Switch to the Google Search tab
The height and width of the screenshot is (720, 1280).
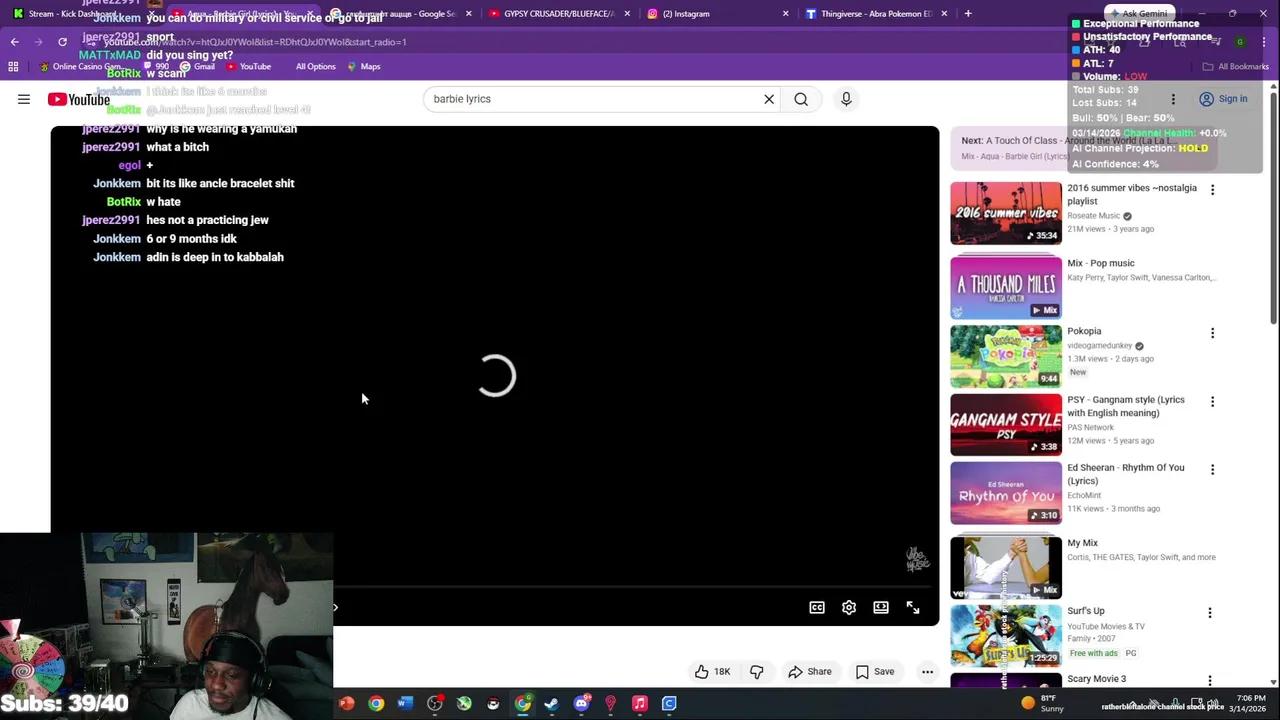tap(400, 14)
